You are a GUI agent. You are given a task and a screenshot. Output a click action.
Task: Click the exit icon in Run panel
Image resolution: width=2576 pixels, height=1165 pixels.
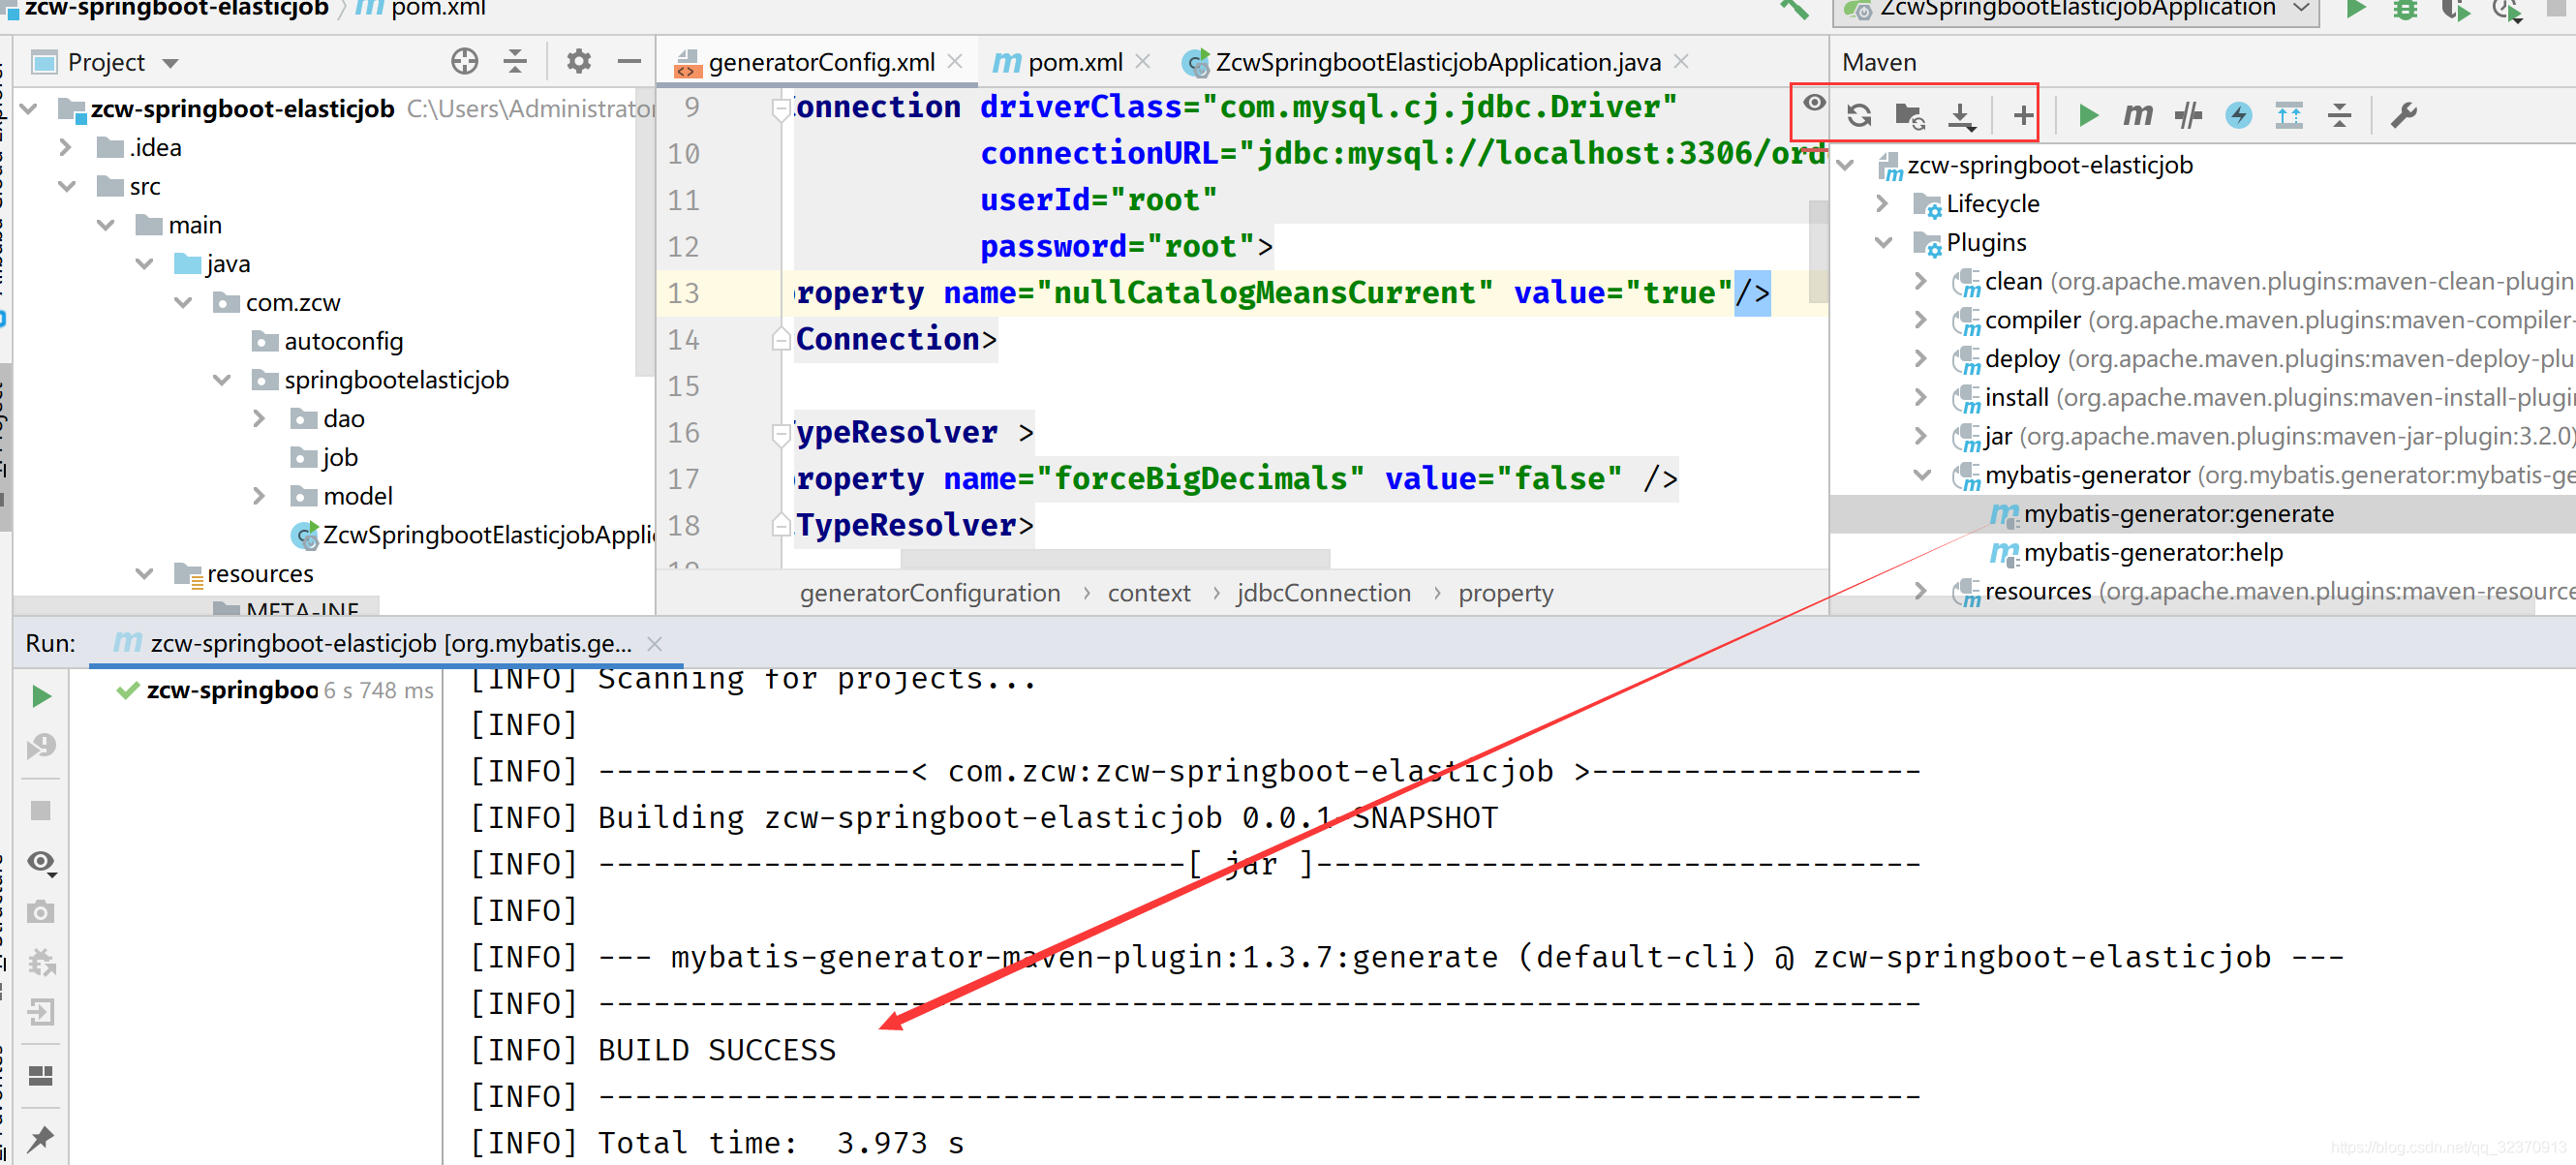click(x=41, y=1012)
